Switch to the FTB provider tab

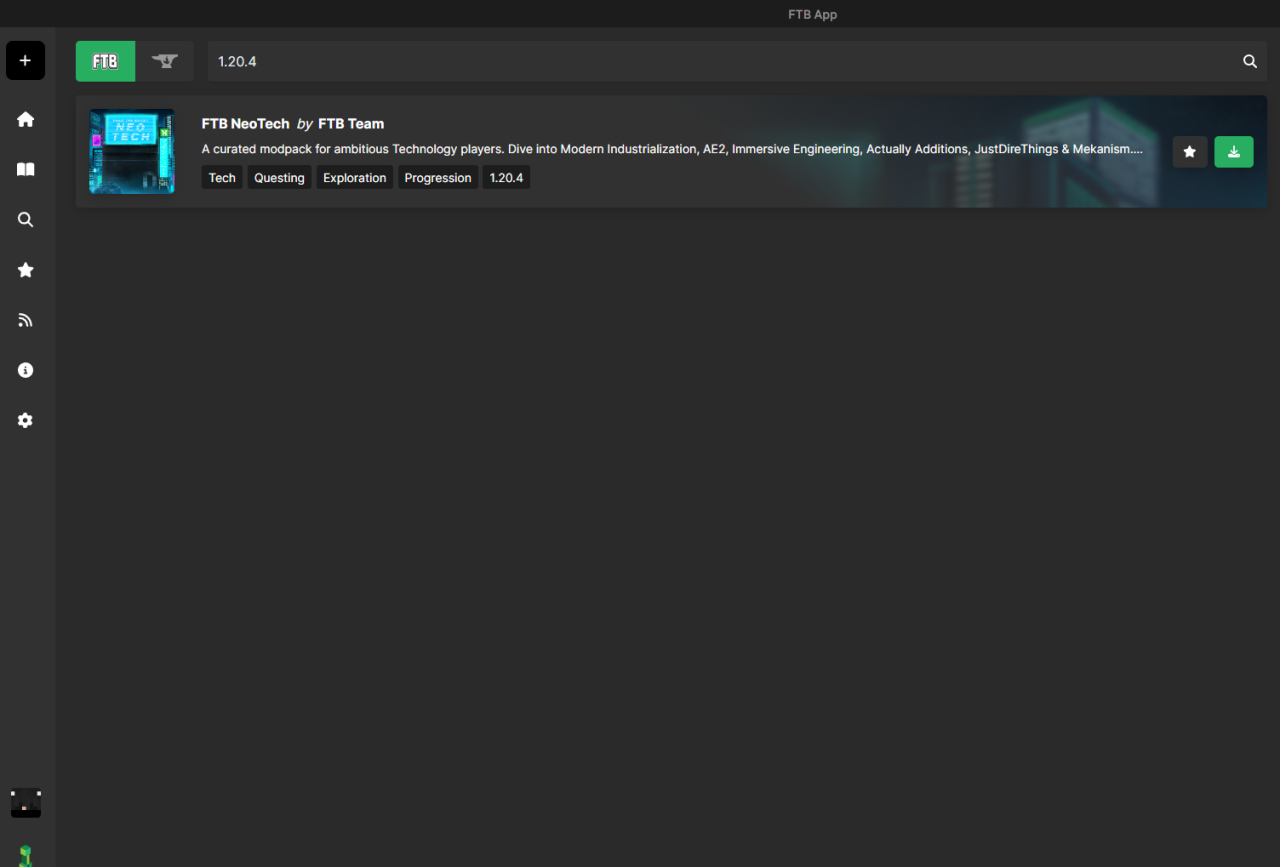click(x=105, y=61)
